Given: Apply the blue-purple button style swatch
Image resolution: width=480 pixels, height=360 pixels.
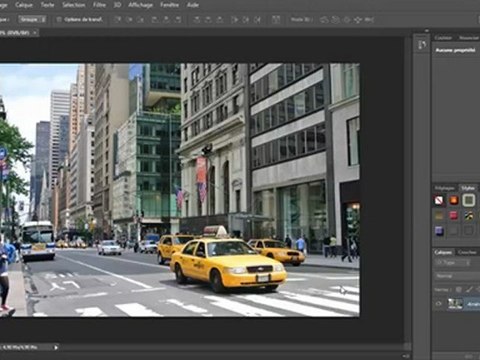Looking at the screenshot, I should 439,231.
